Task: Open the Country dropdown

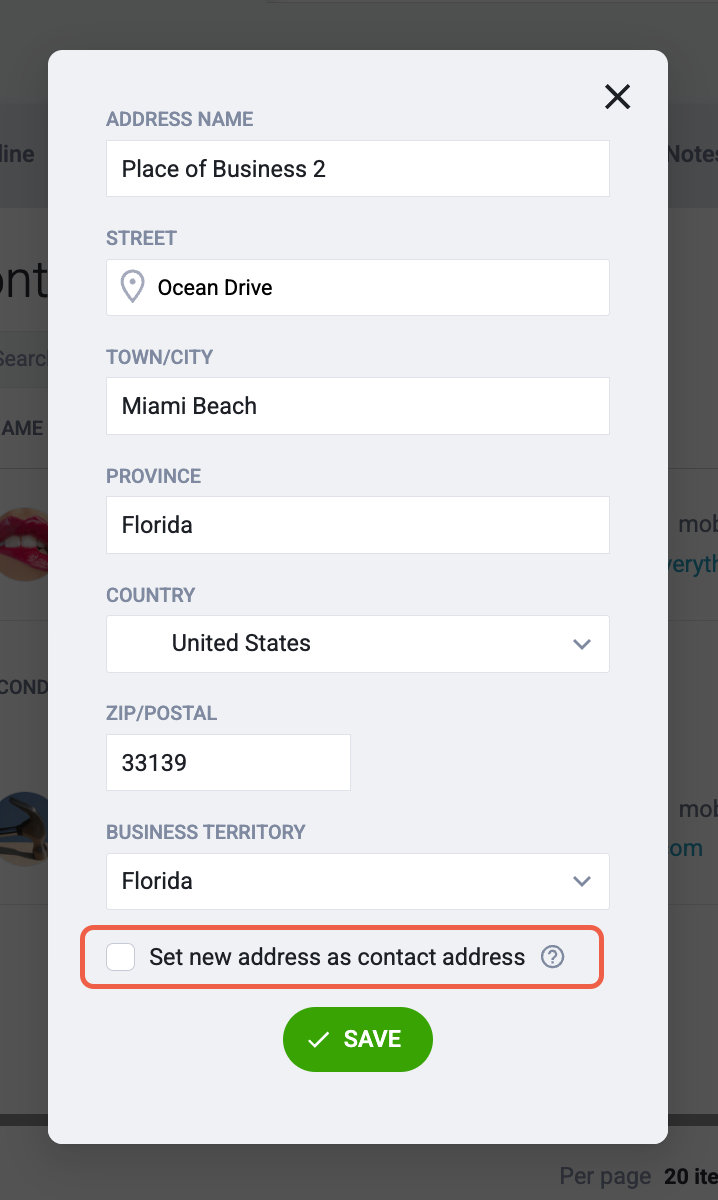Action: tap(358, 644)
